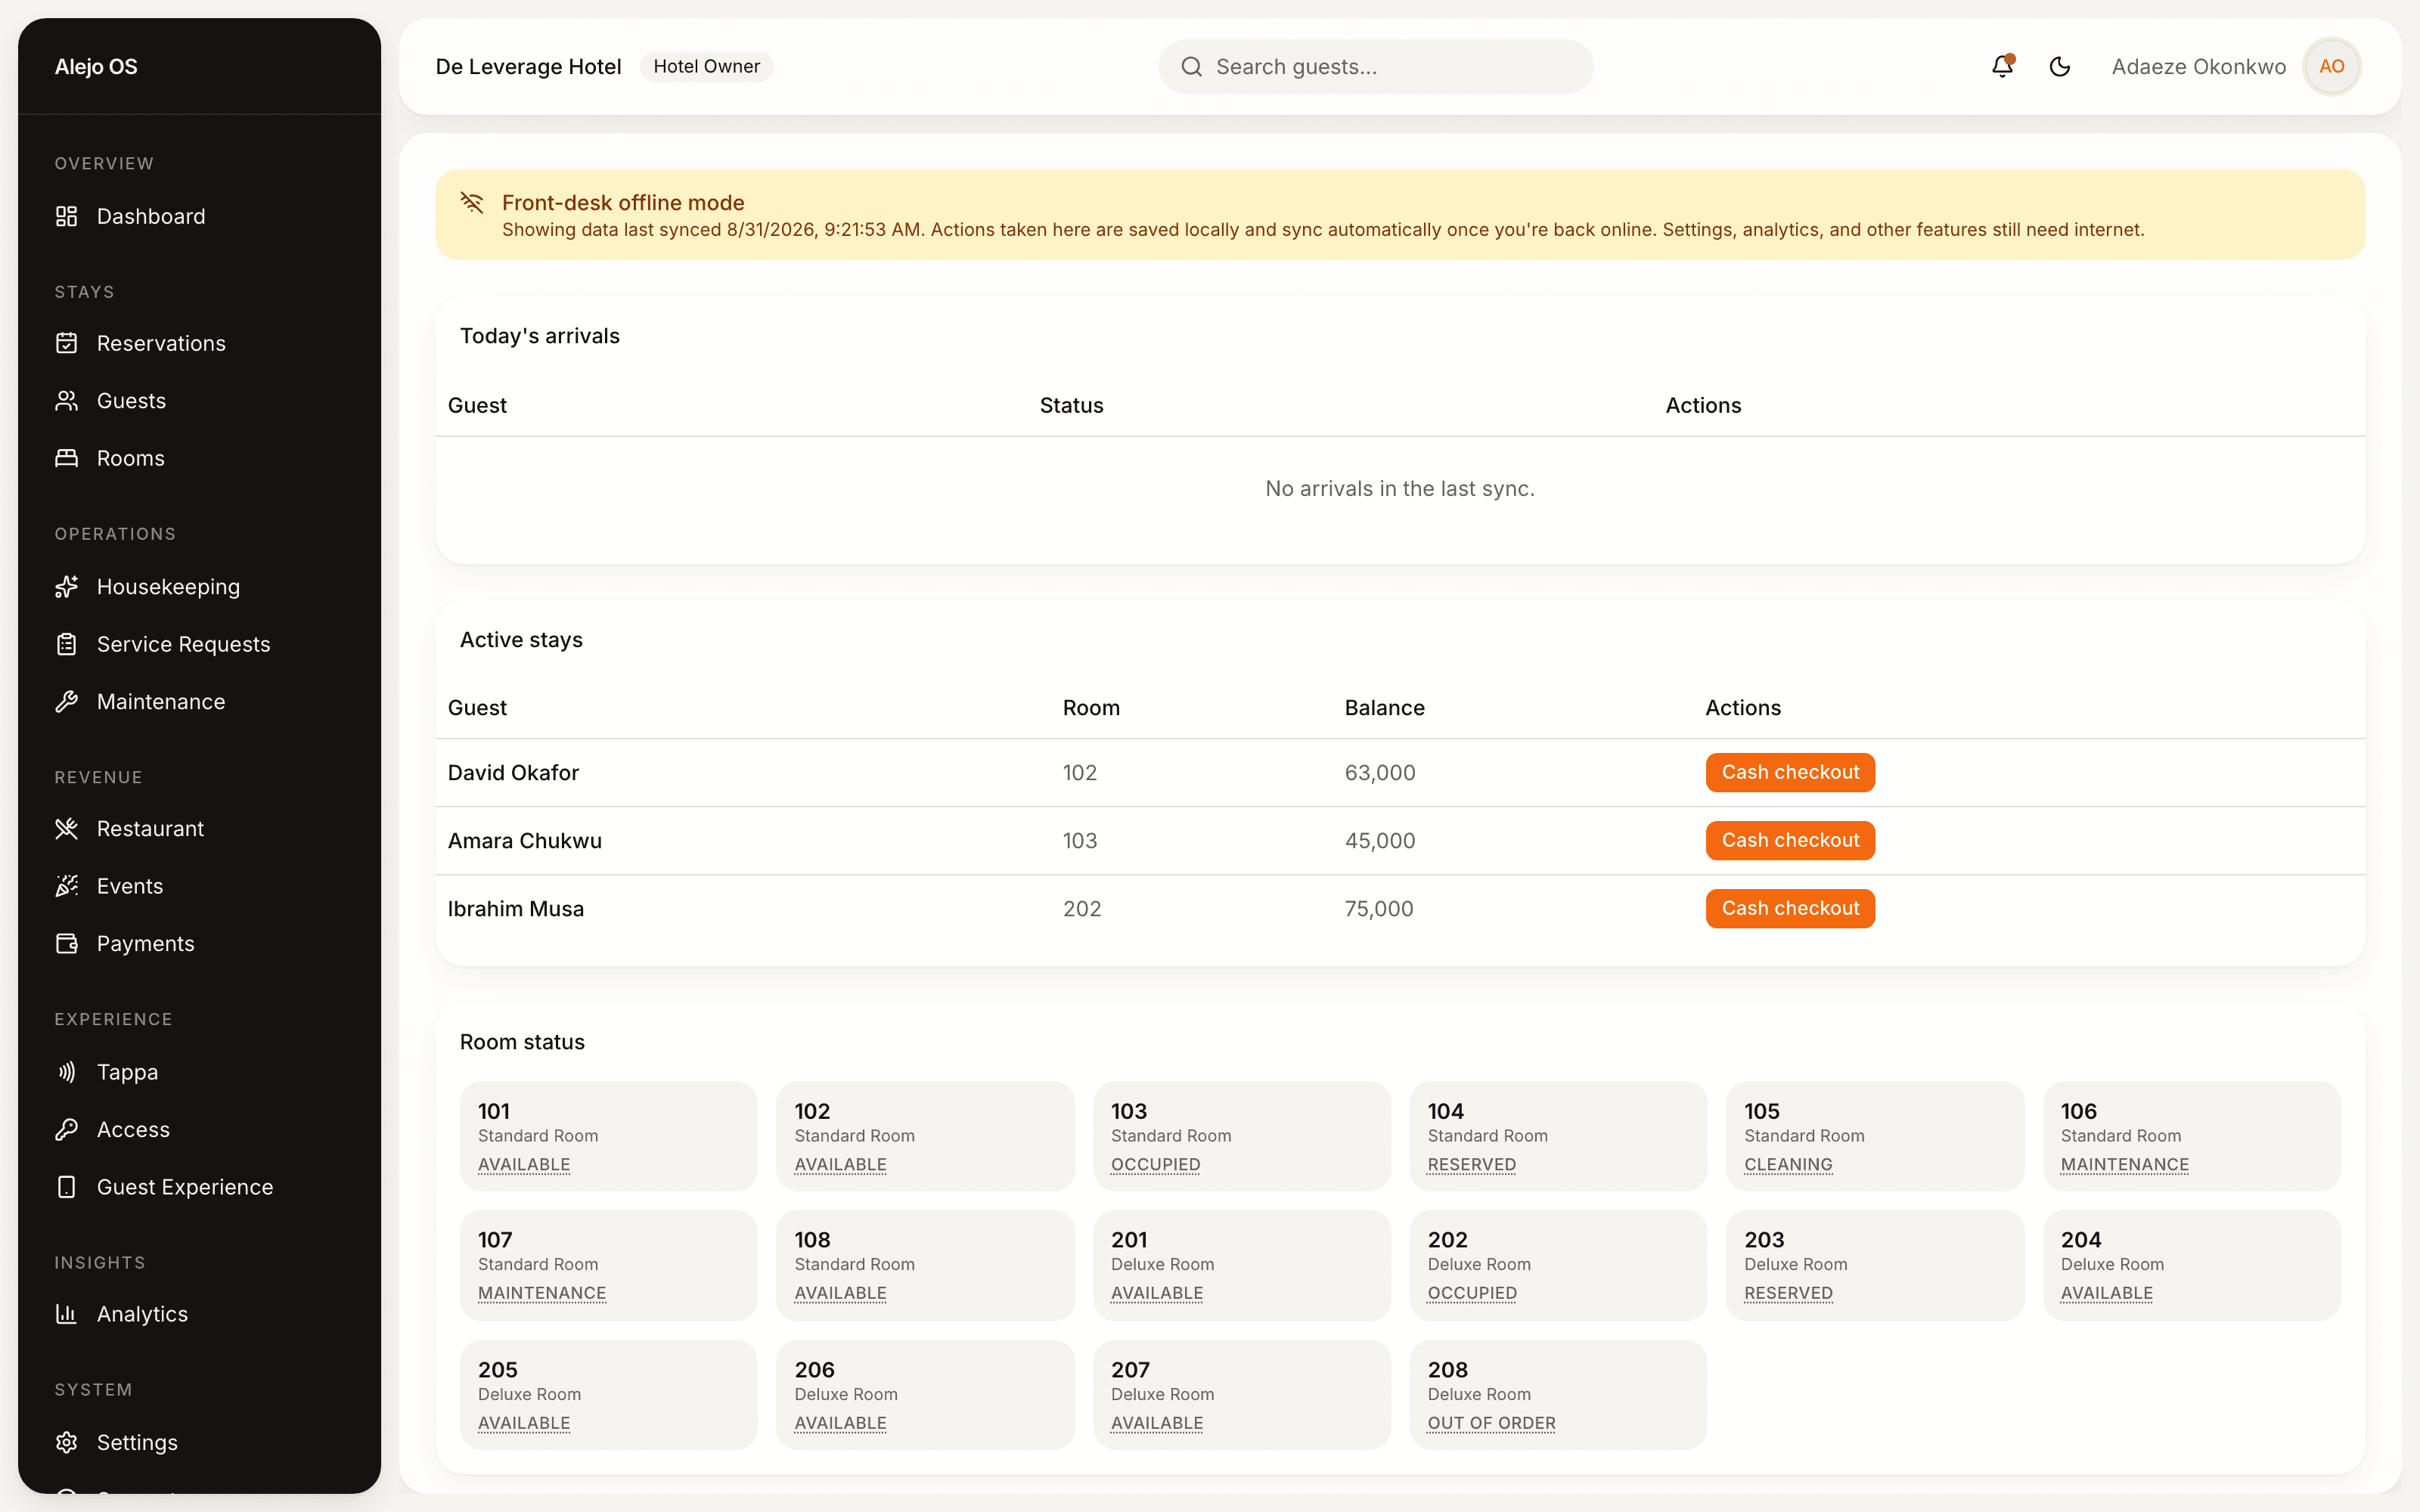2420x1512 pixels.
Task: Click the Events party popper icon
Action: click(x=66, y=886)
